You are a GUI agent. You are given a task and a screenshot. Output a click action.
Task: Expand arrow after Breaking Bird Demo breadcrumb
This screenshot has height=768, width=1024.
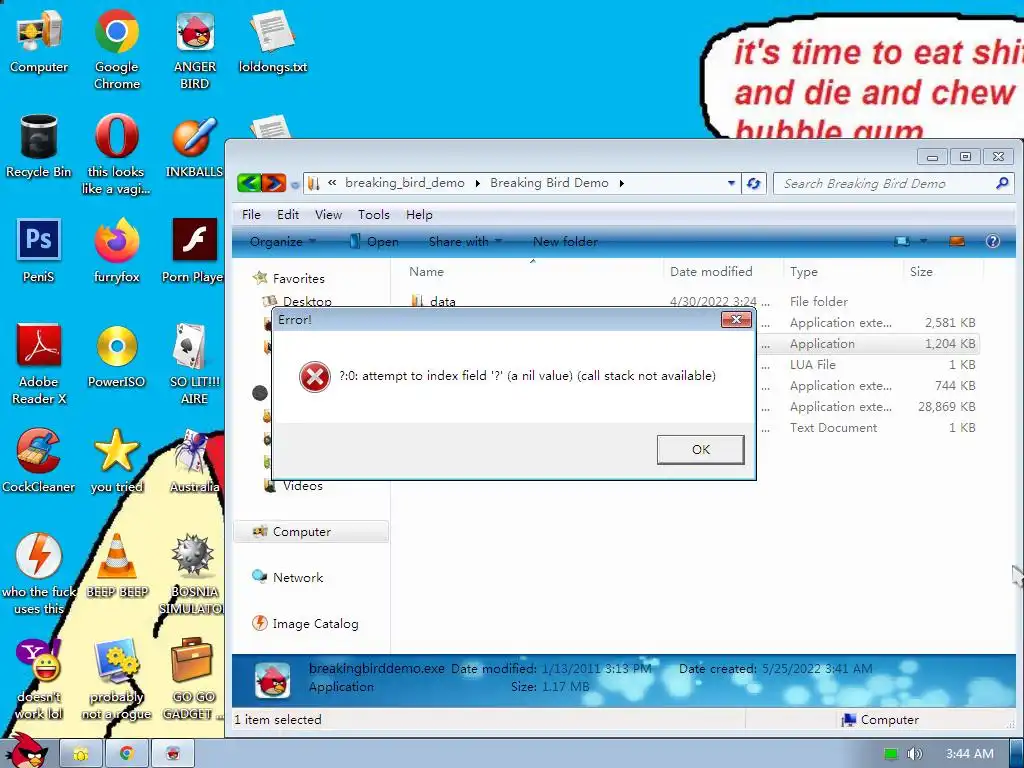(x=621, y=184)
